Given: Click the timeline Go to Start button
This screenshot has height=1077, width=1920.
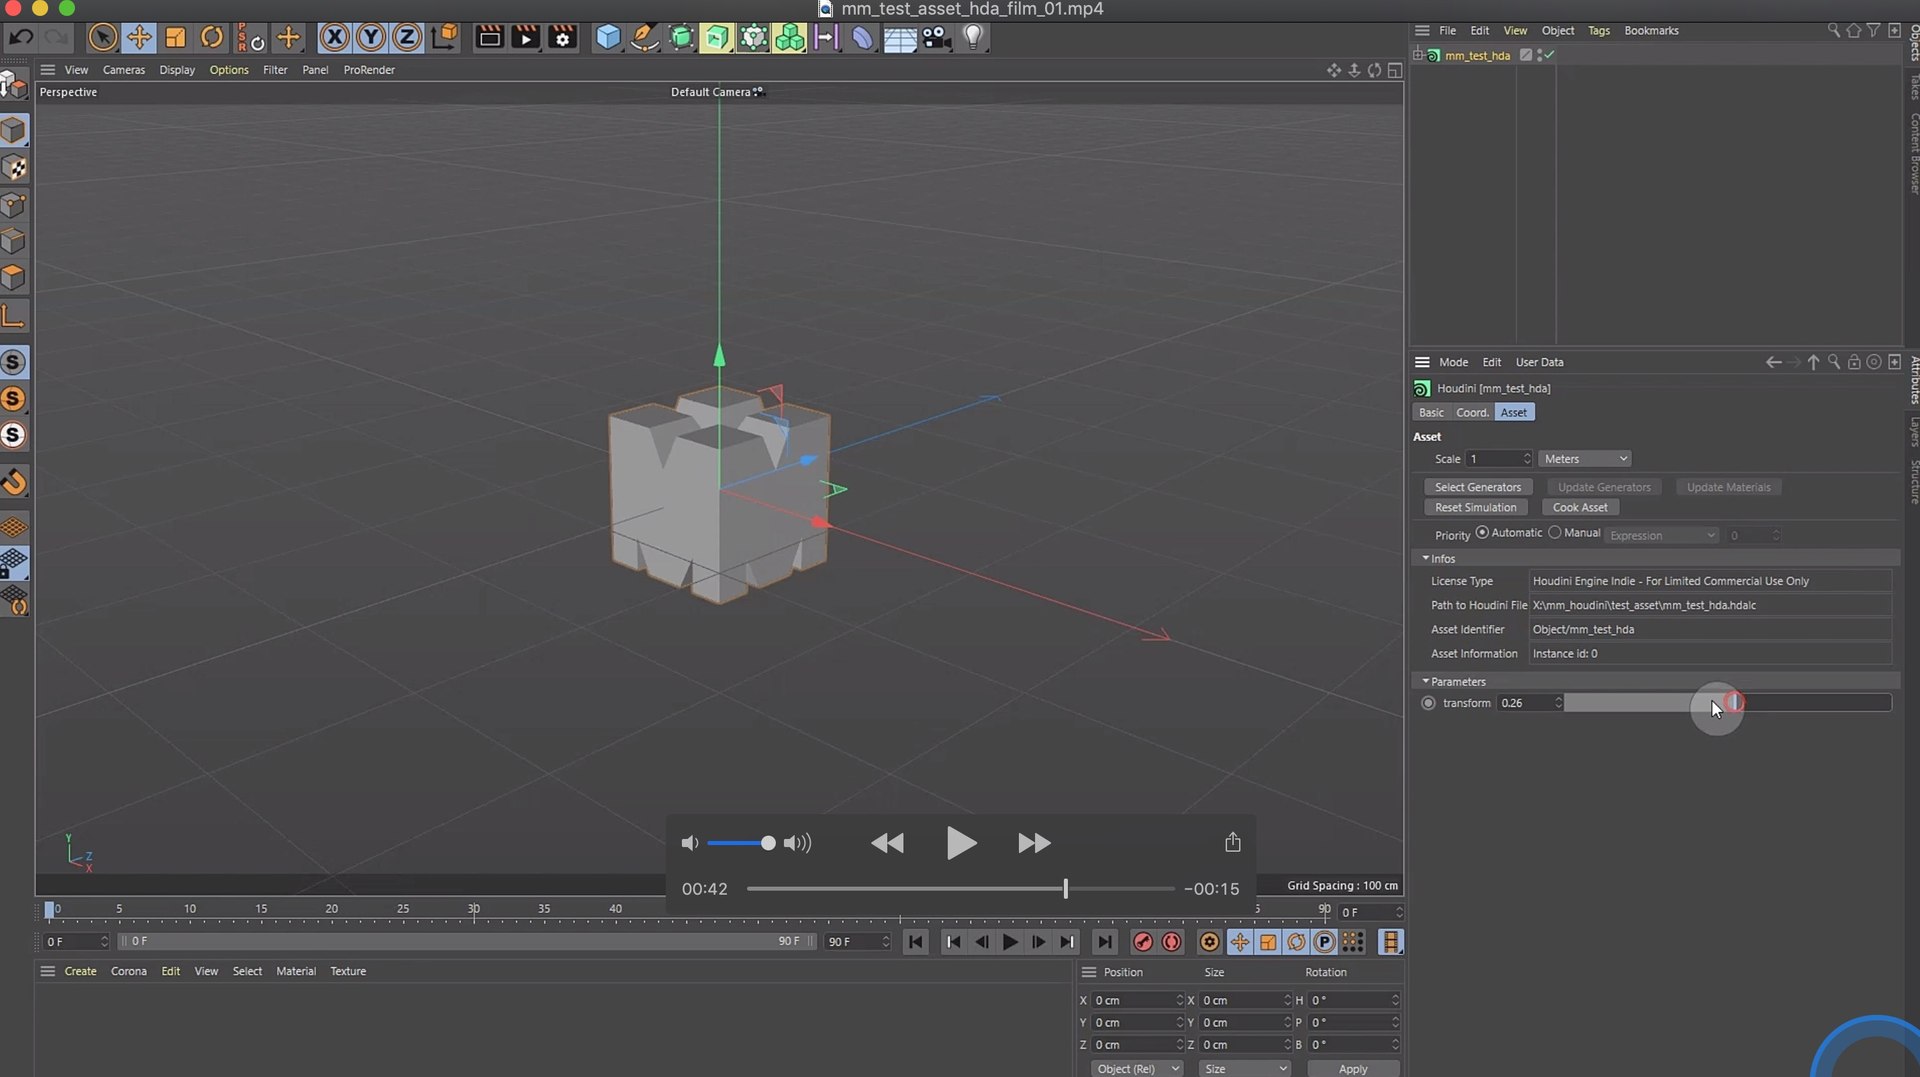Looking at the screenshot, I should click(916, 942).
